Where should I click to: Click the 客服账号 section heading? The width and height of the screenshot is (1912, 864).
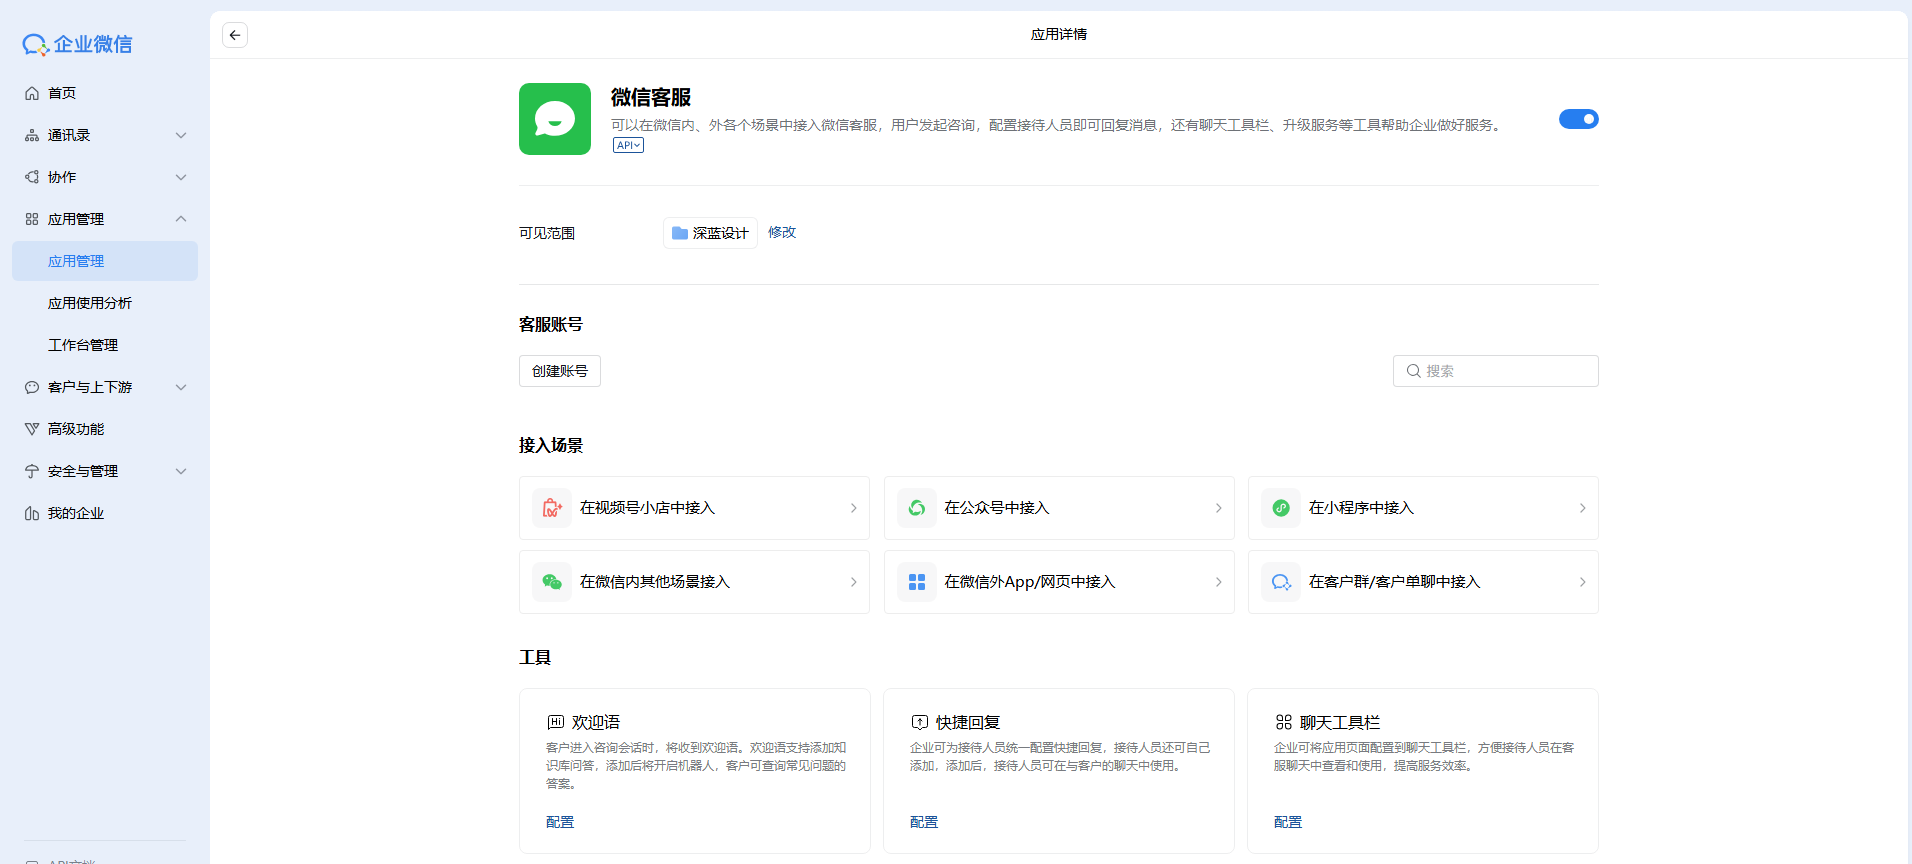pos(551,324)
